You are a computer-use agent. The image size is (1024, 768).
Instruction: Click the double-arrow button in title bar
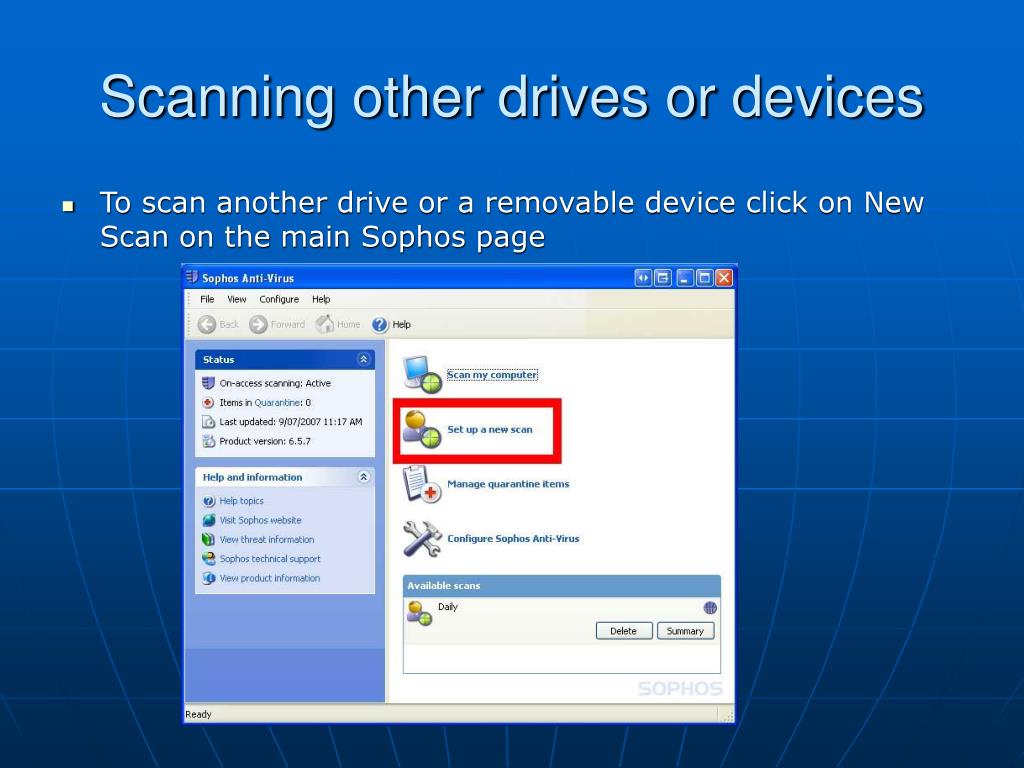(643, 278)
